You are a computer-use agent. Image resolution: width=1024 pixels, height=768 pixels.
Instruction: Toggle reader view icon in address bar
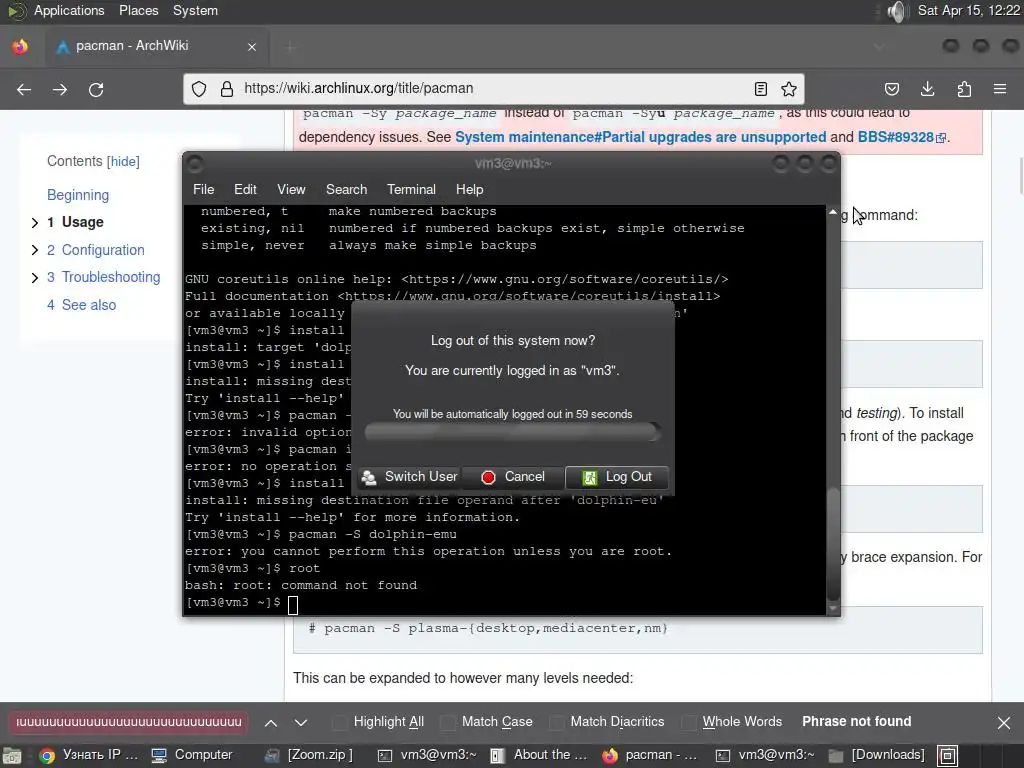(760, 89)
